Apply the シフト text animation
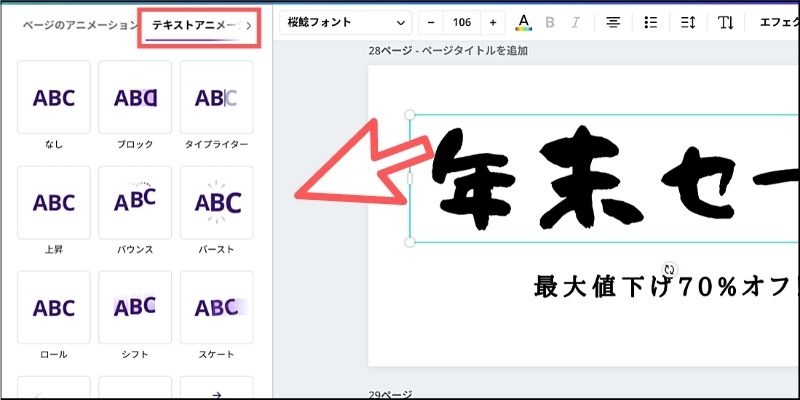 pyautogui.click(x=135, y=307)
